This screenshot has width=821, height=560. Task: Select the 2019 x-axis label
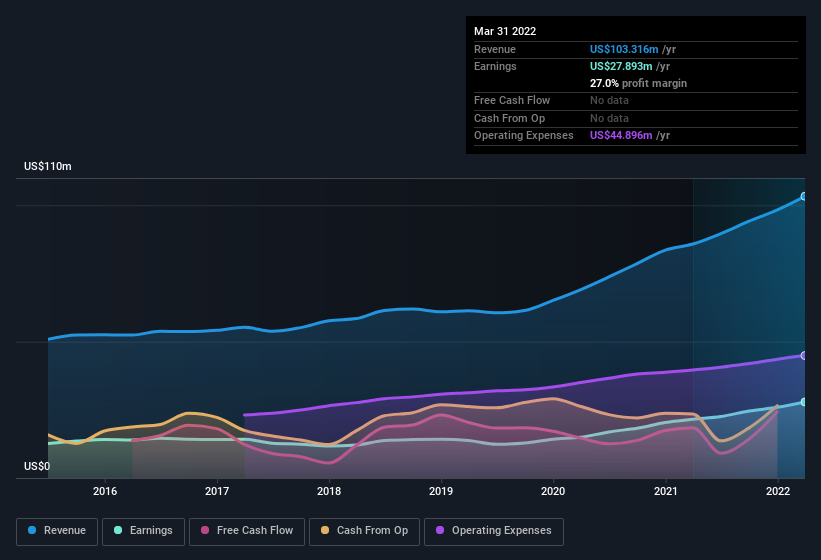(x=441, y=491)
